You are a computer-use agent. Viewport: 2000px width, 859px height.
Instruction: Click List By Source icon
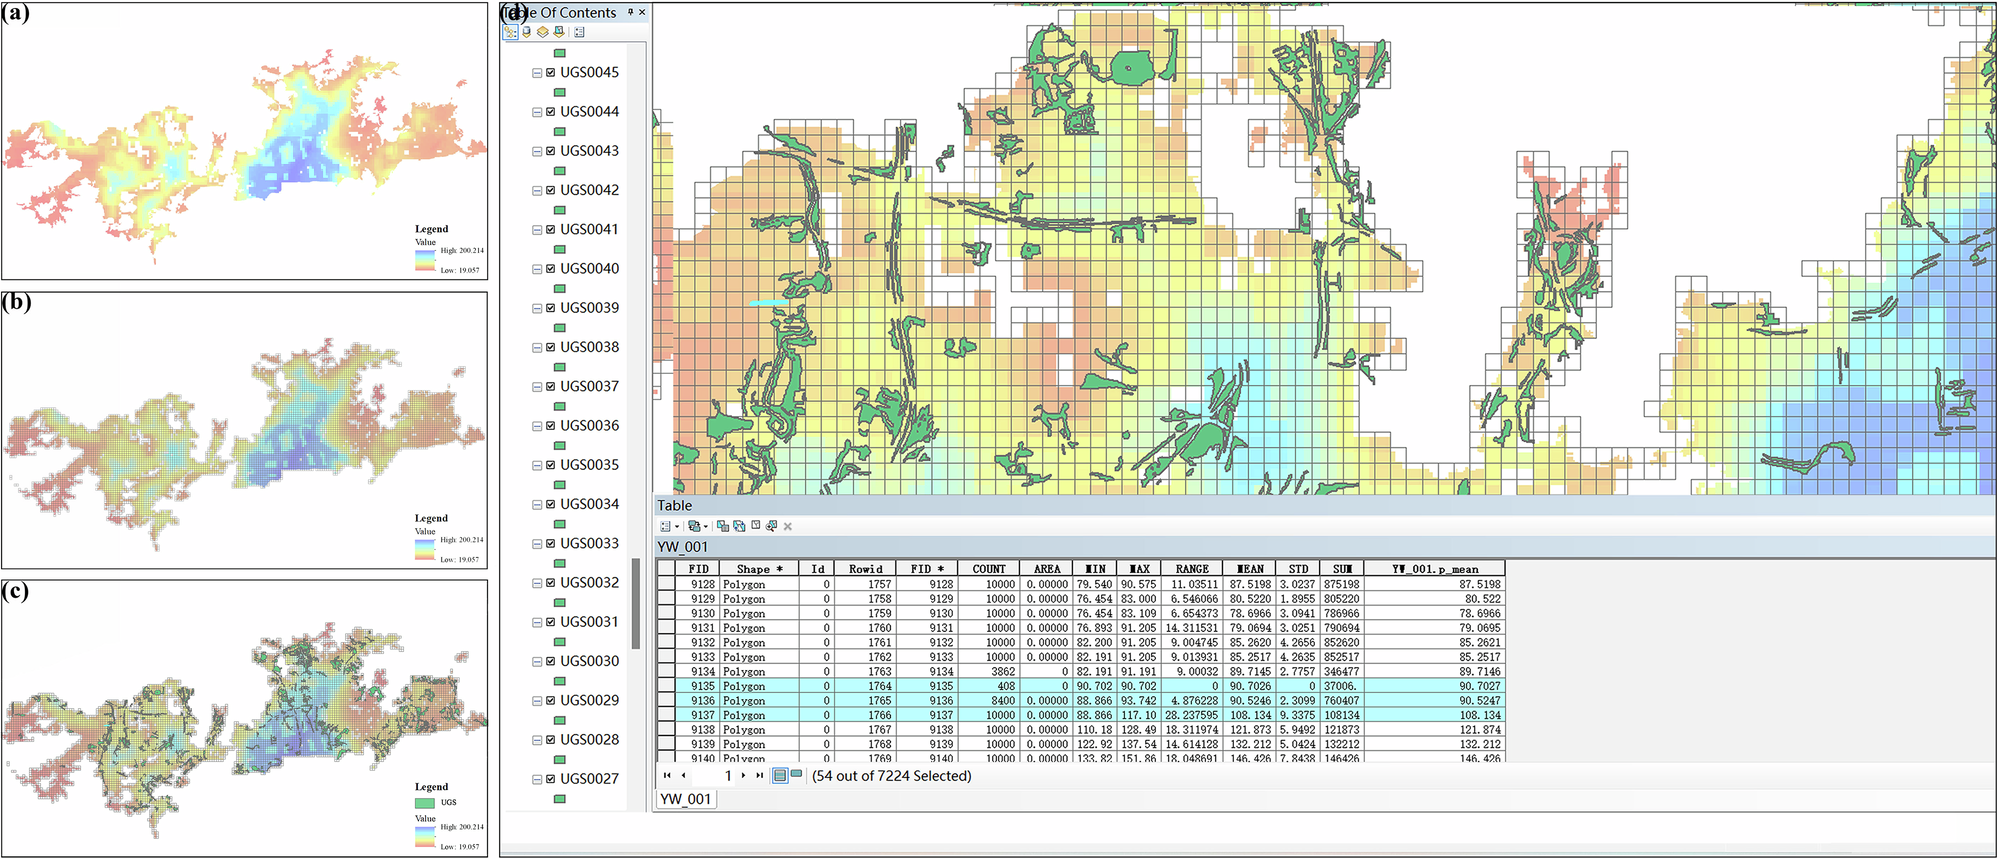click(x=526, y=32)
